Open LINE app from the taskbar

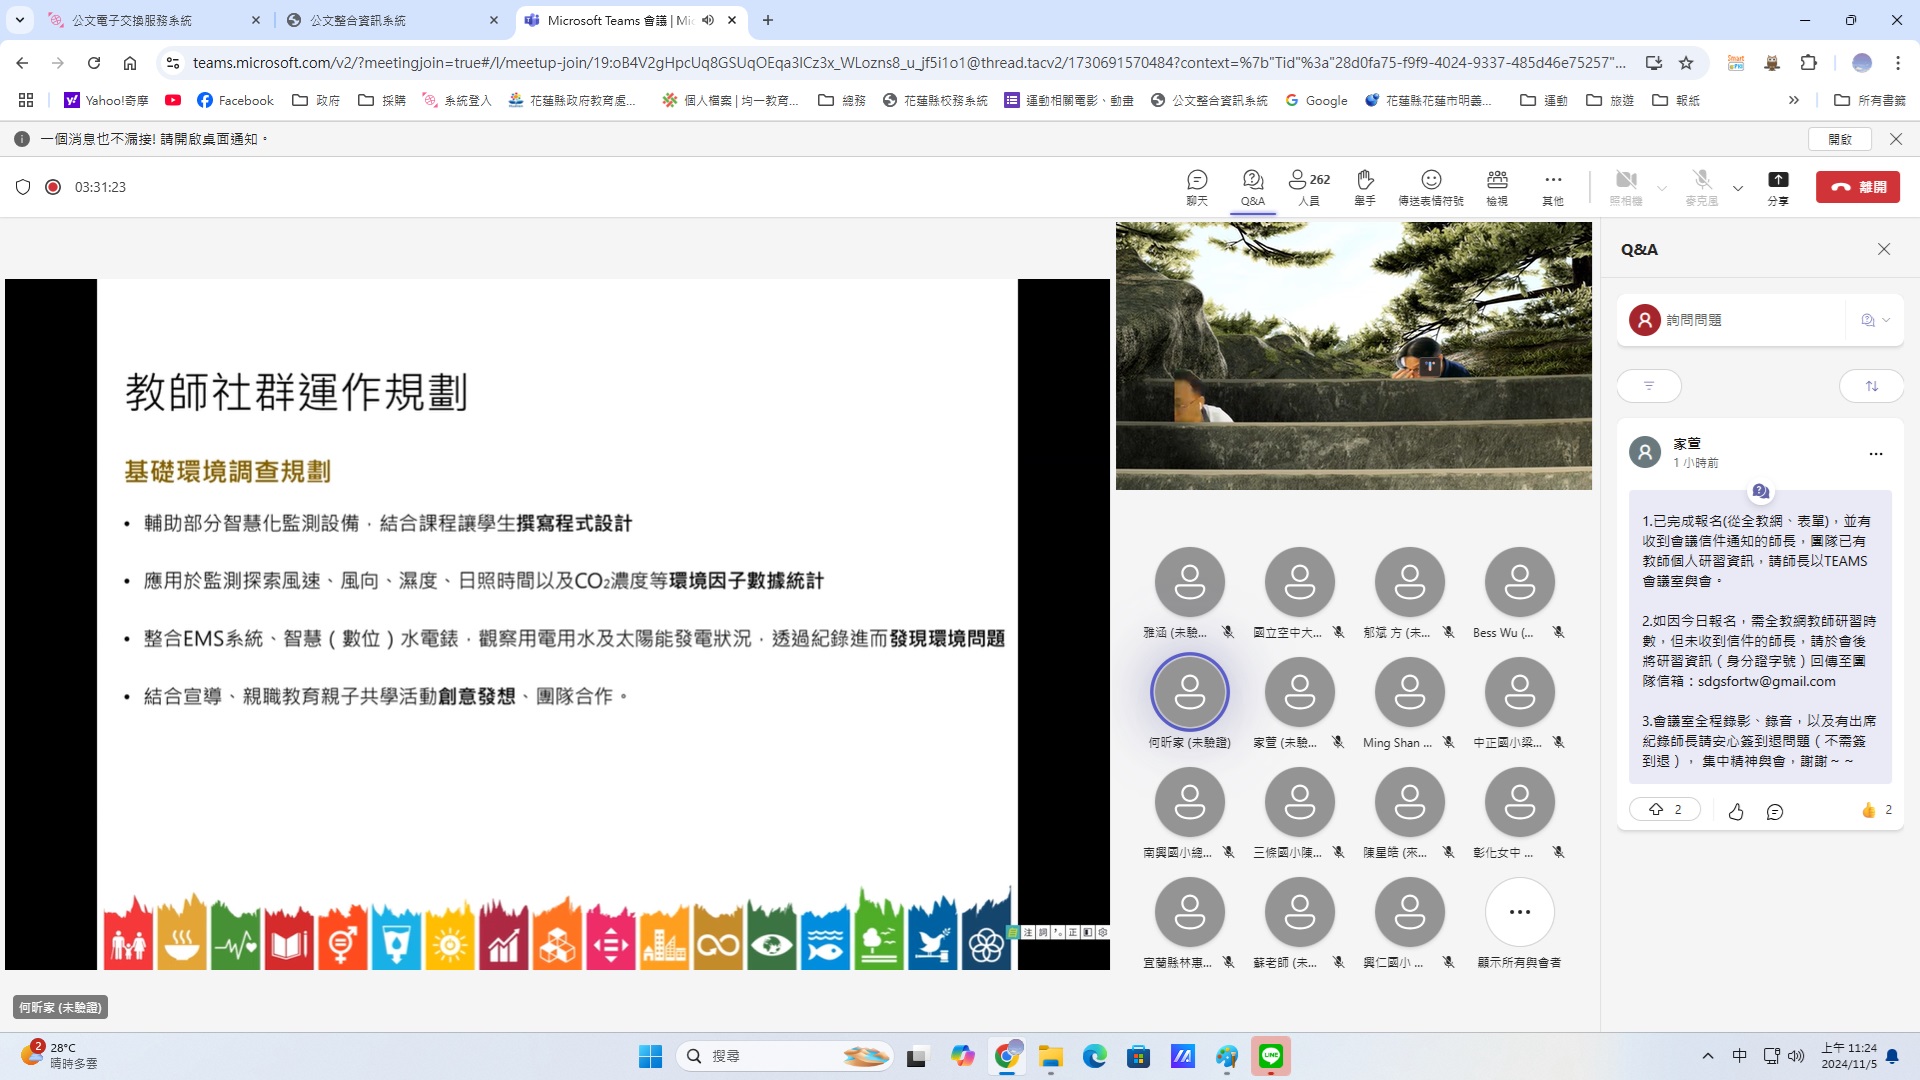coord(1270,1056)
